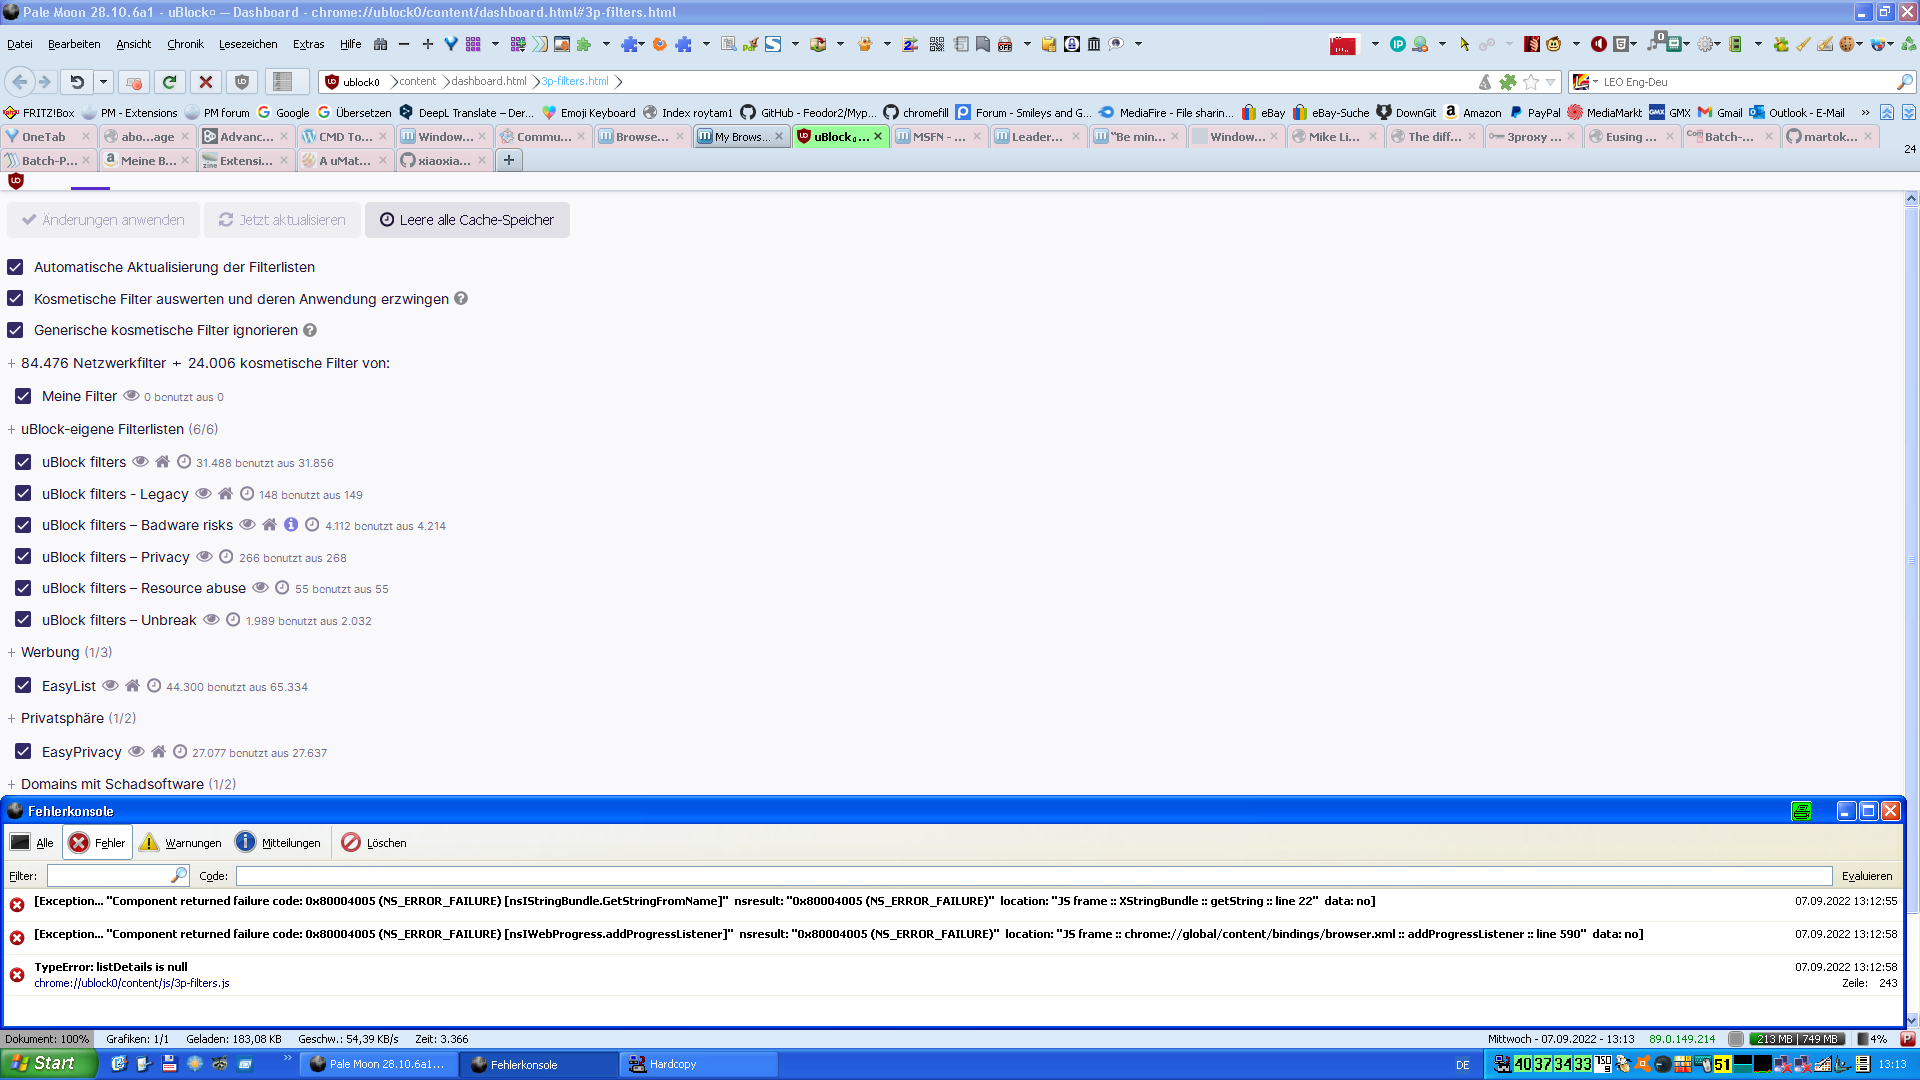Disable the EasyList checkbox
This screenshot has width=1920, height=1080.
(x=23, y=686)
